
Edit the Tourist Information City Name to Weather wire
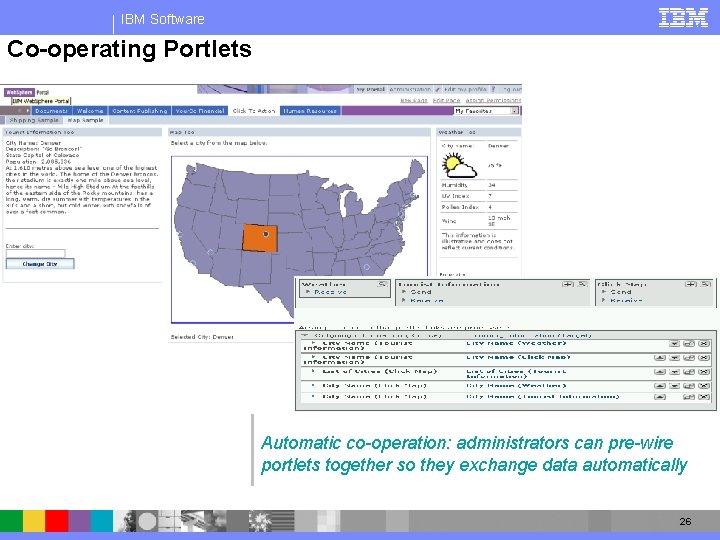(x=689, y=343)
